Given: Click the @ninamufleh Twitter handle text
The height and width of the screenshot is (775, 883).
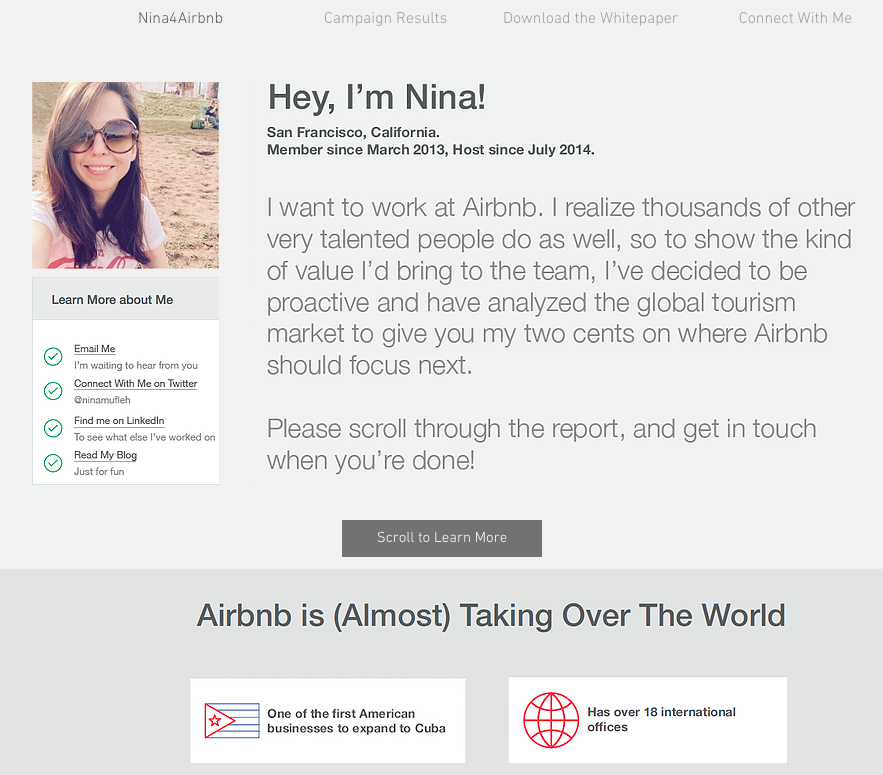Looking at the screenshot, I should click(x=102, y=400).
